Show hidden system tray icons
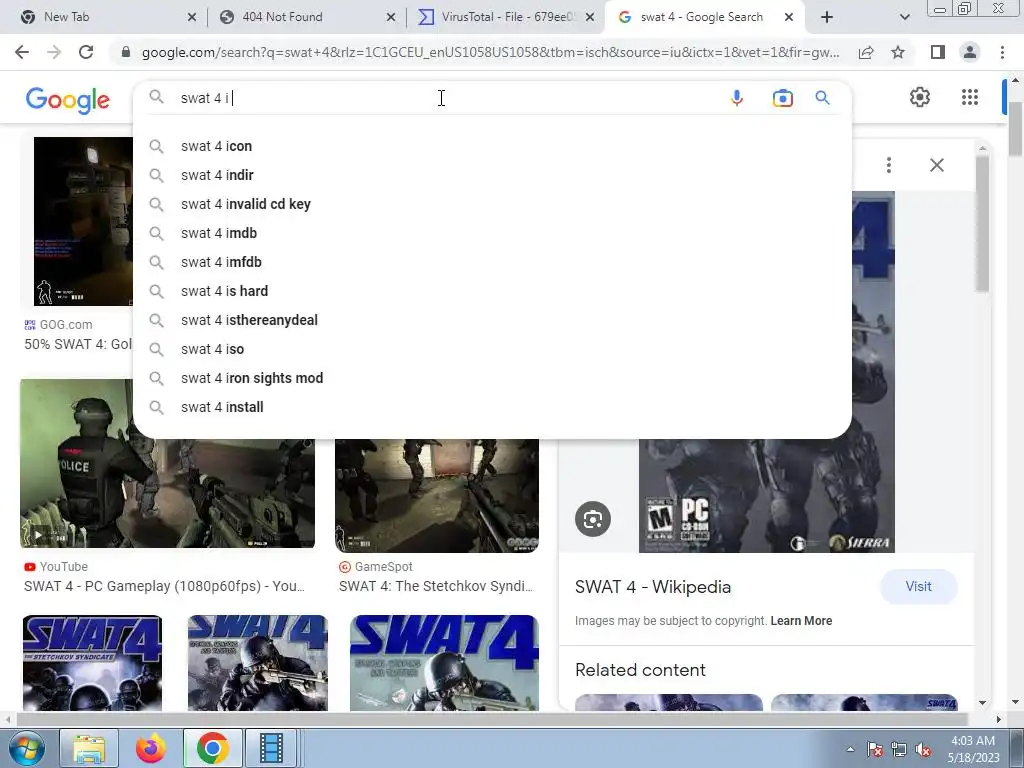Screen dimensions: 1024x768 coord(850,749)
